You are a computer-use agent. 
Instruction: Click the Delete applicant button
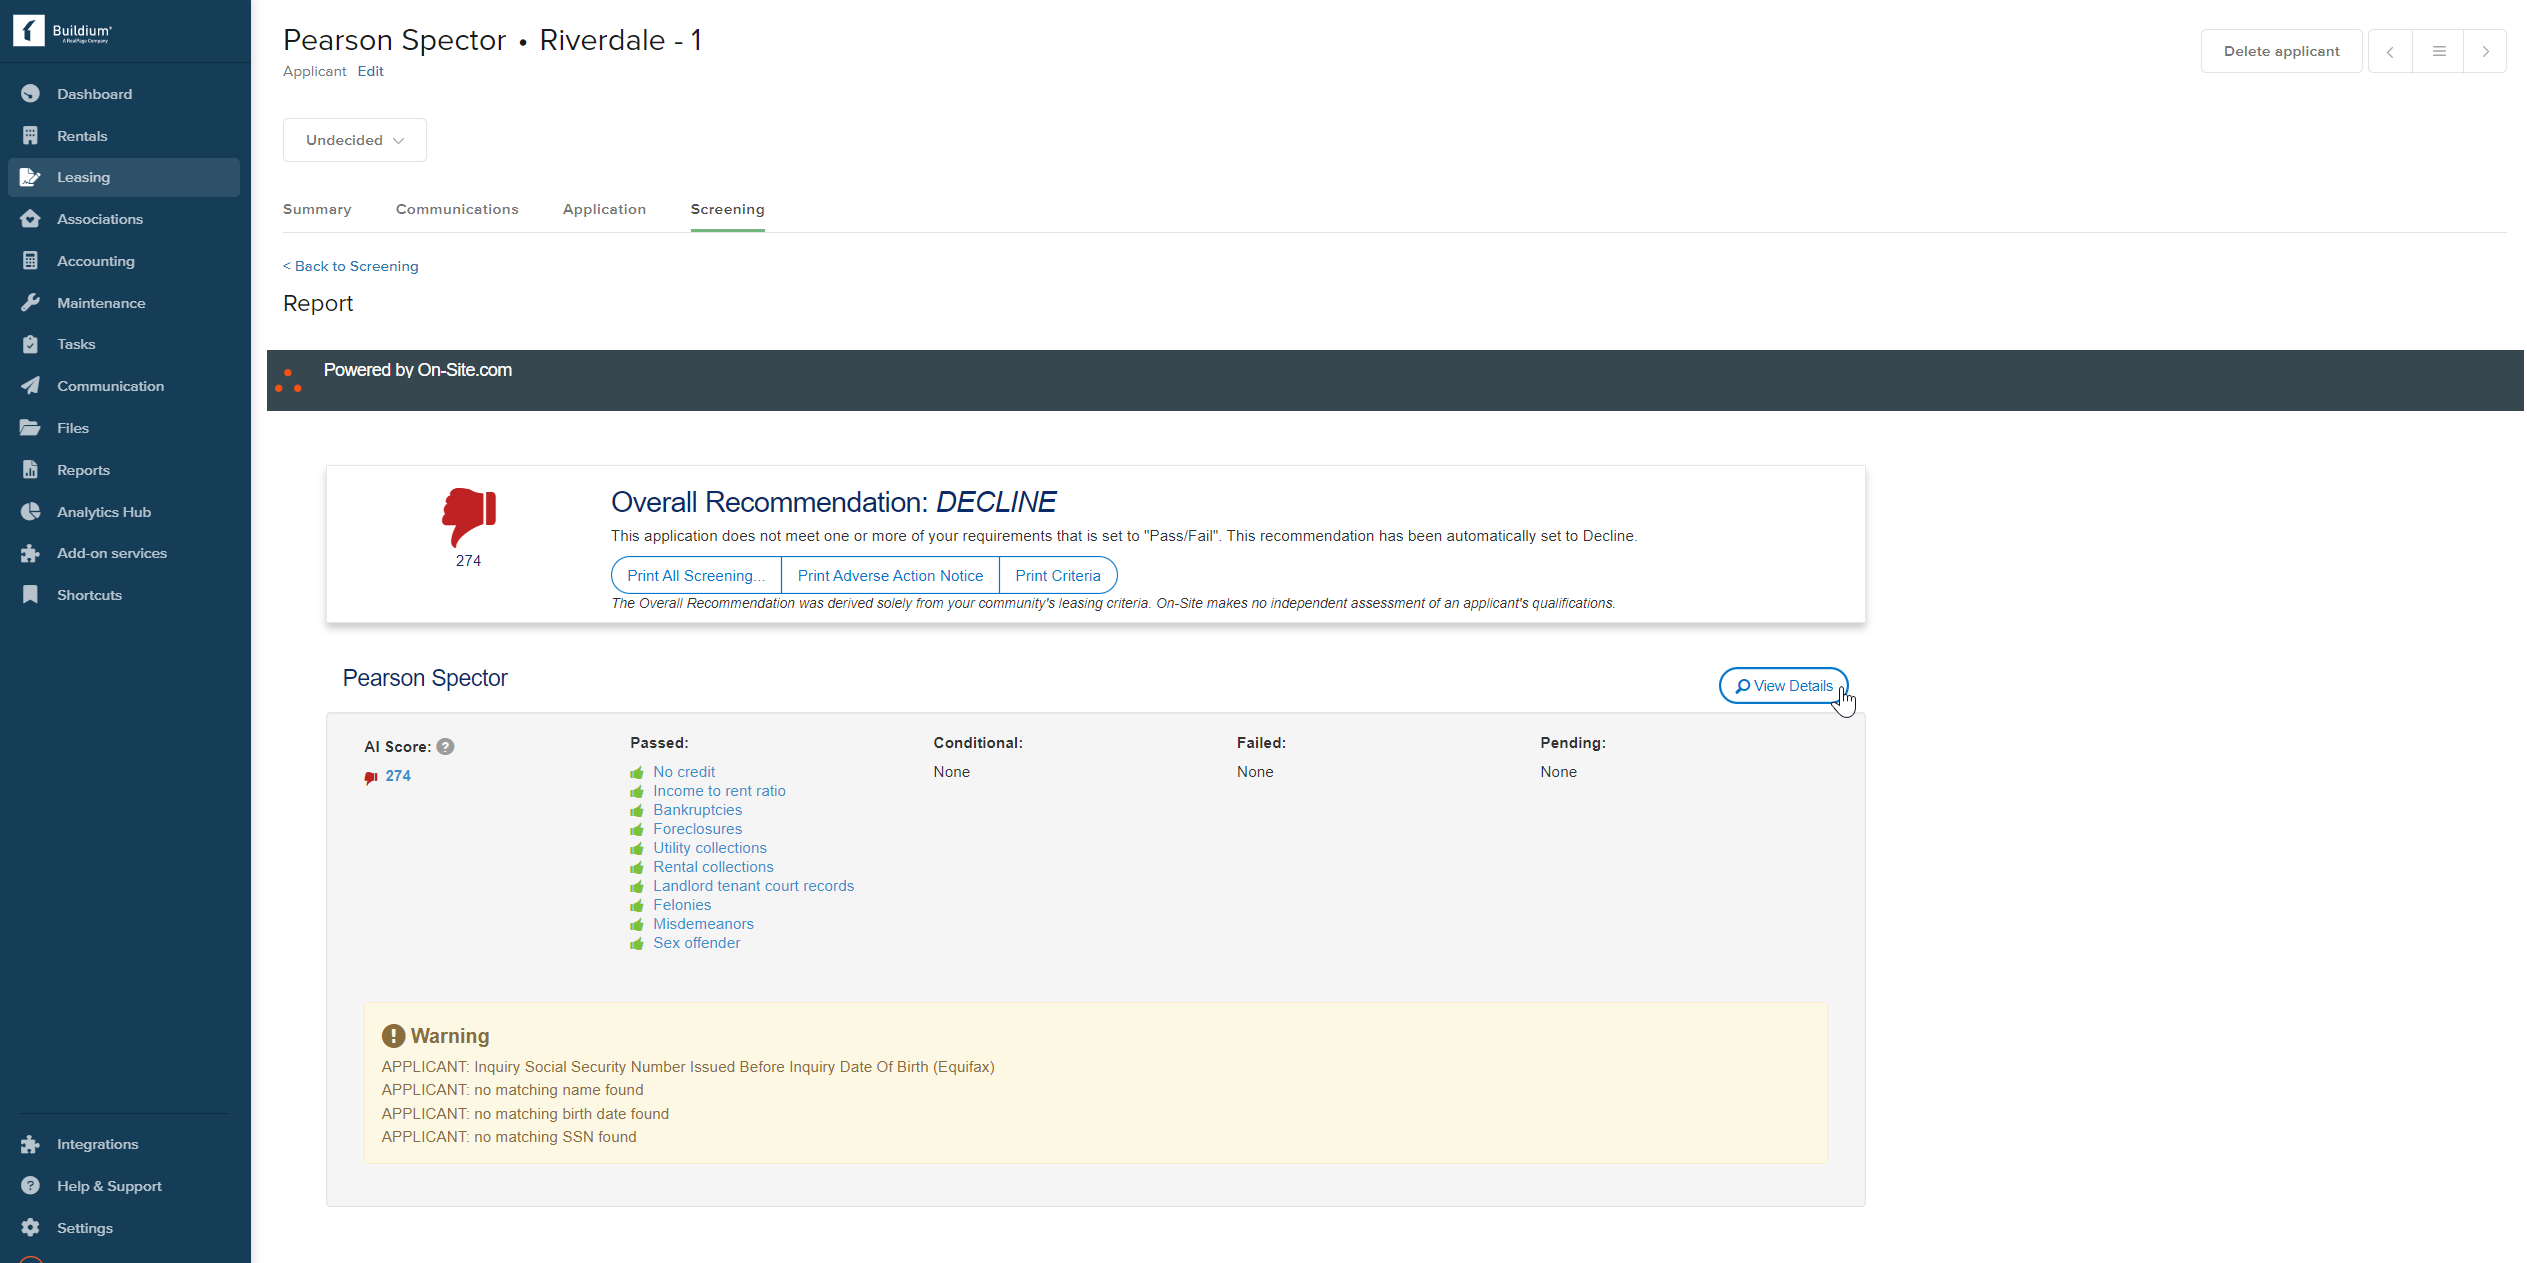2281,50
